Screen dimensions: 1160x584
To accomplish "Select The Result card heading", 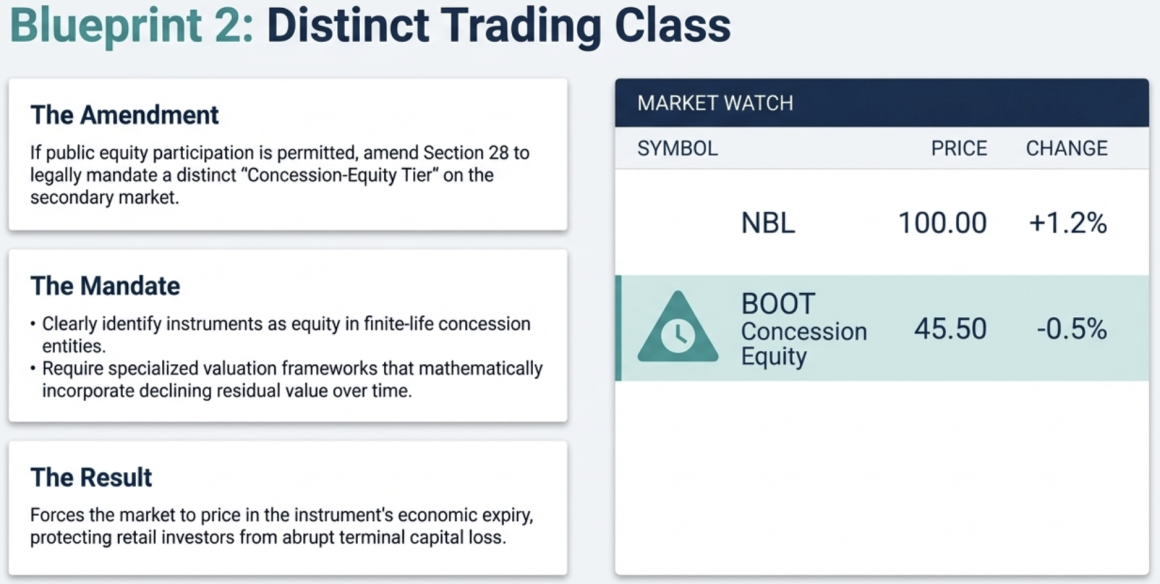I will pyautogui.click(x=92, y=477).
